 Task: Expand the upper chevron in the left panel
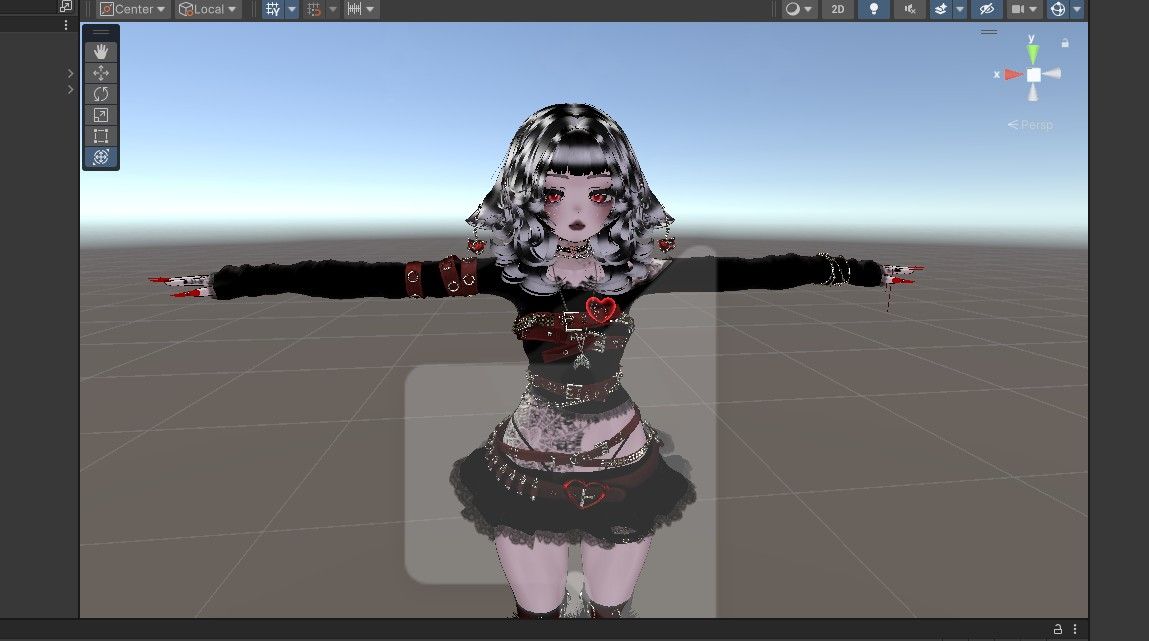[x=70, y=73]
